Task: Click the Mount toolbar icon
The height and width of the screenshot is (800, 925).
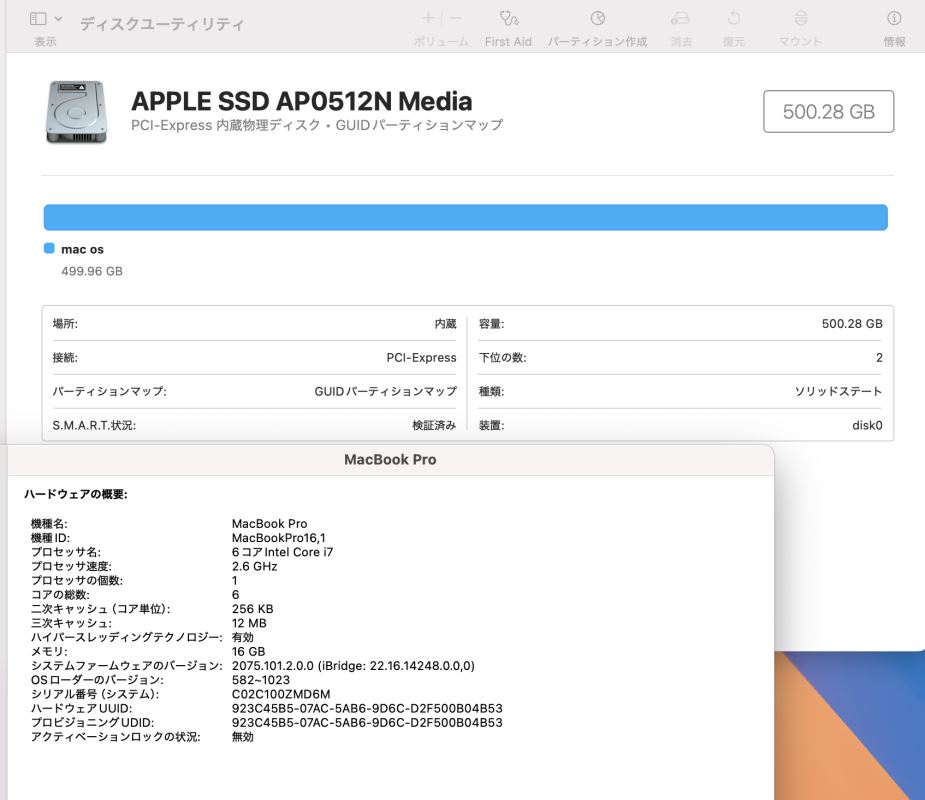Action: (801, 18)
